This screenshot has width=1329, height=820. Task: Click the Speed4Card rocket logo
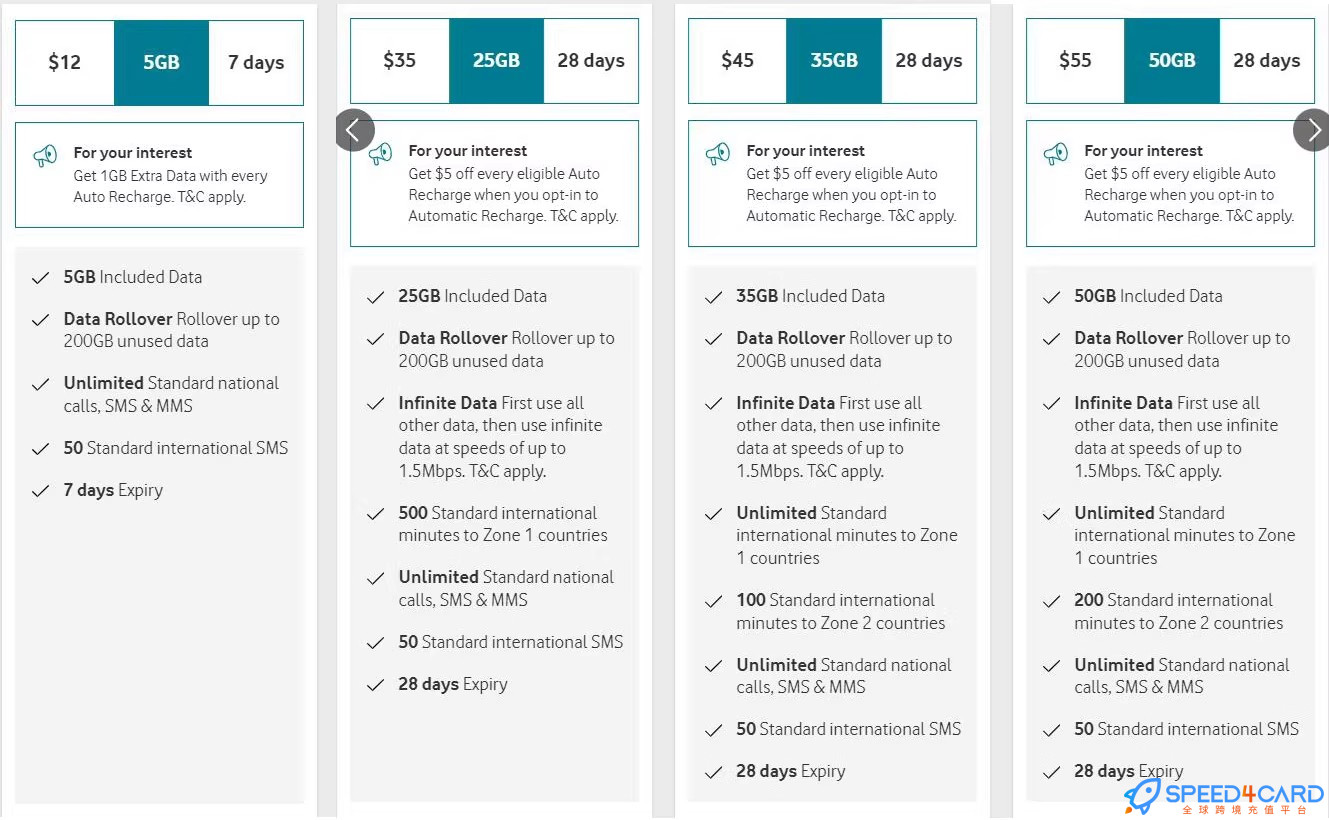[x=1143, y=796]
